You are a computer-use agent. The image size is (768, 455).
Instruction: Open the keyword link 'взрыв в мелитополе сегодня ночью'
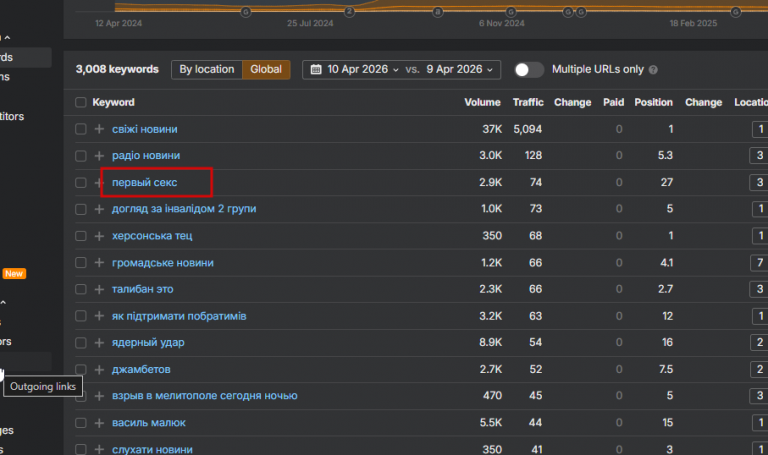(204, 396)
